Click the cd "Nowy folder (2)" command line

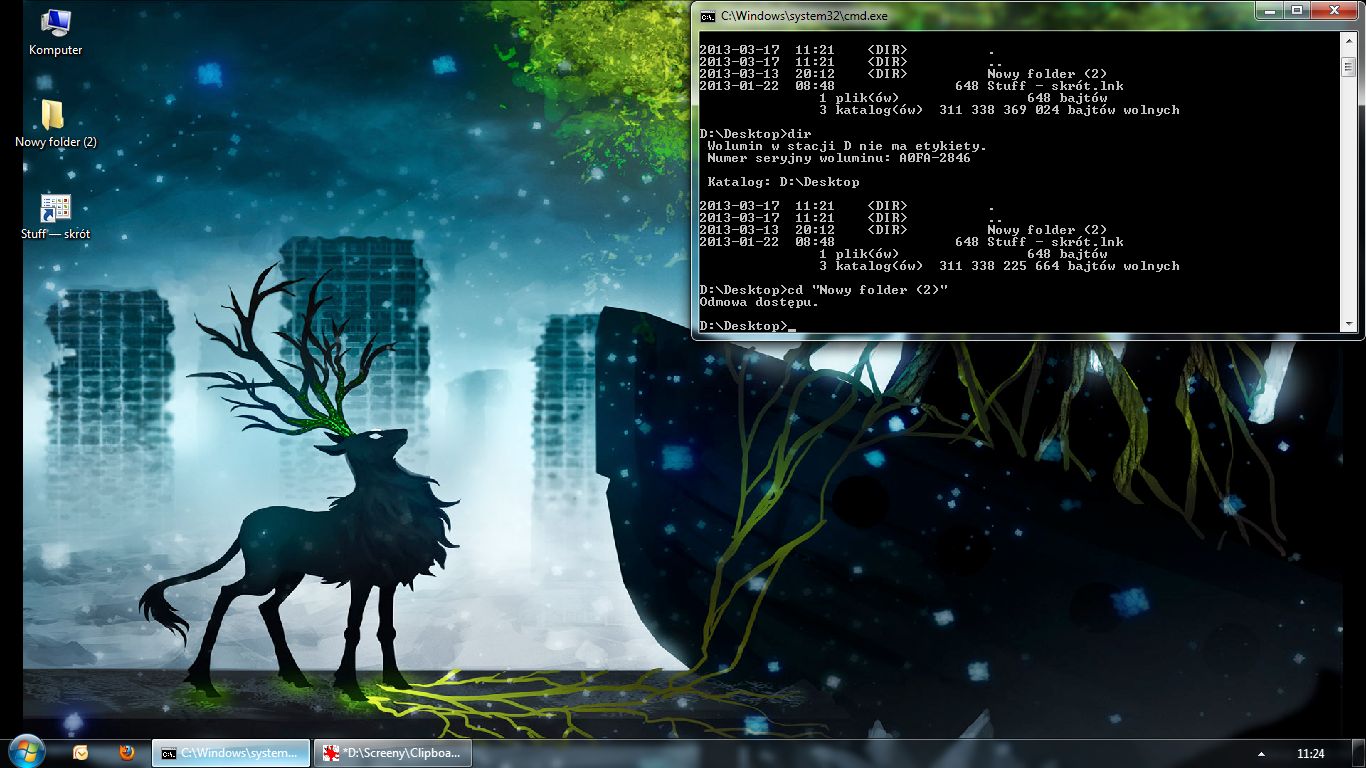[x=823, y=290]
